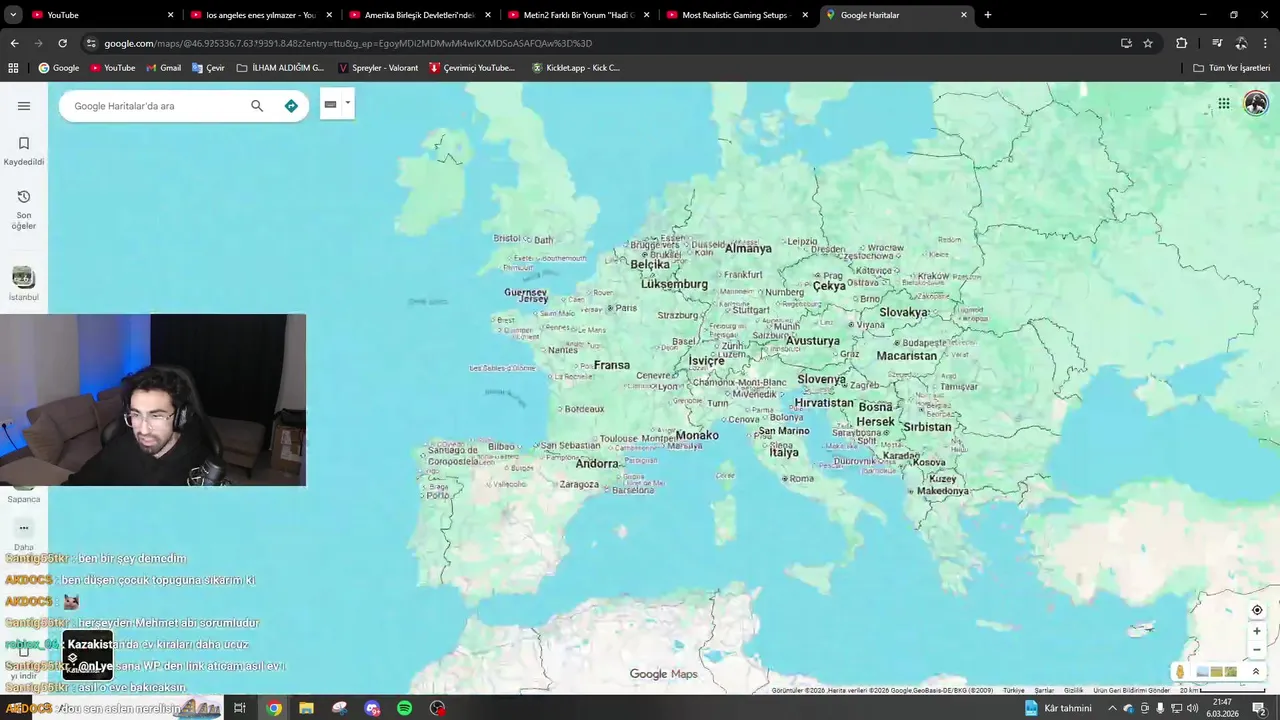
Task: Click the Daha three-dots button
Action: click(24, 528)
